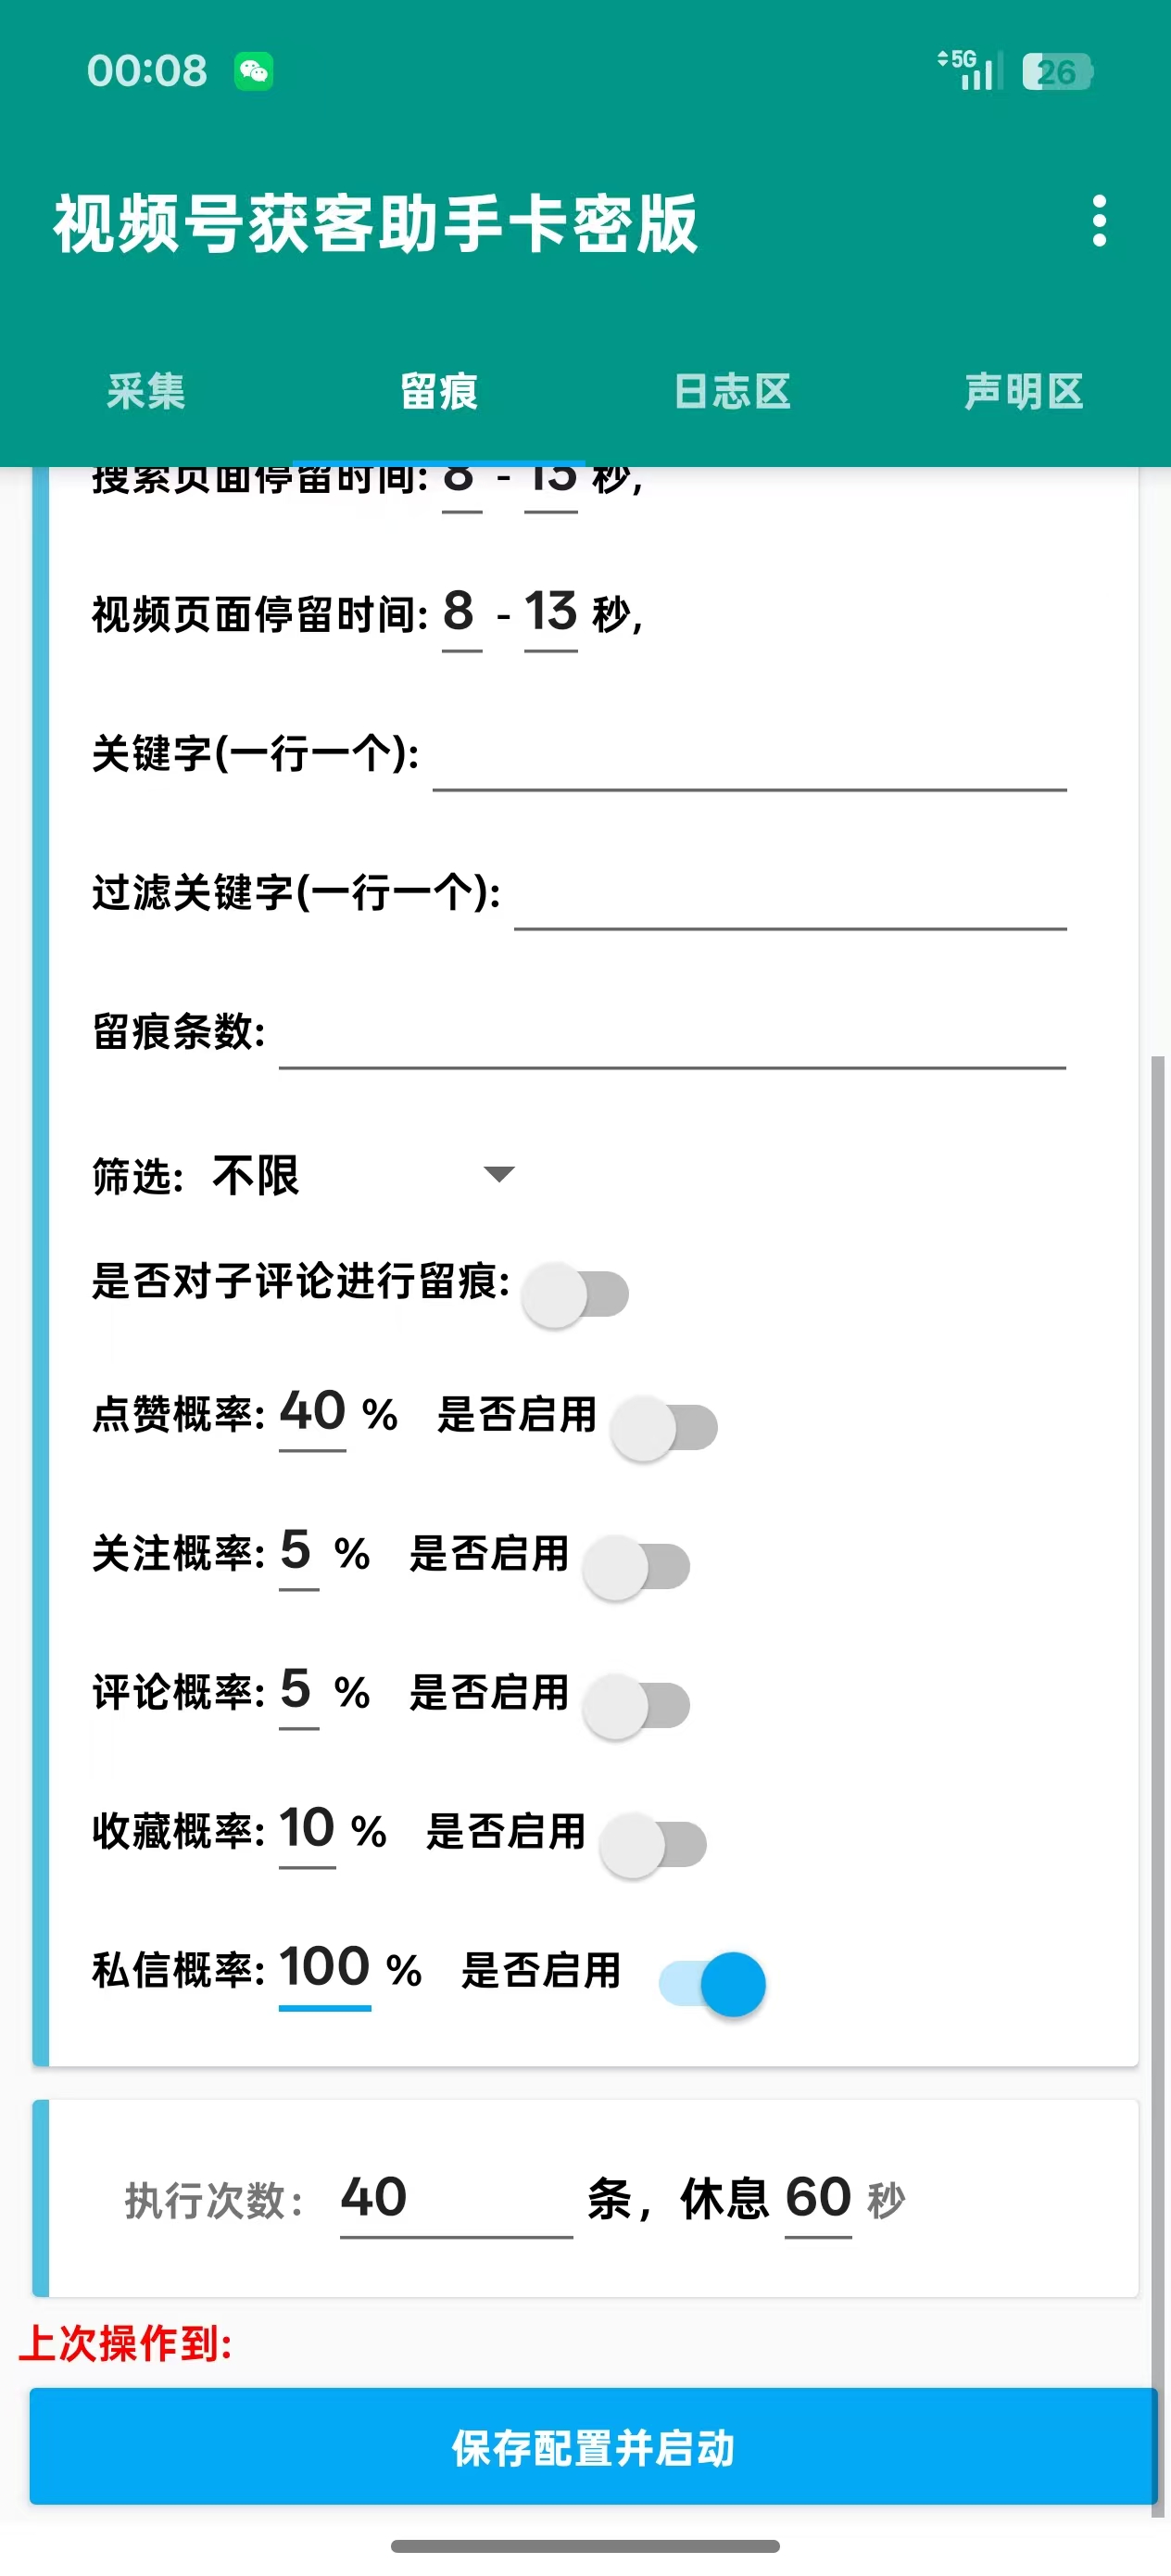
Task: Toggle 是否对子评论进行留痕 switch
Action: point(576,1294)
